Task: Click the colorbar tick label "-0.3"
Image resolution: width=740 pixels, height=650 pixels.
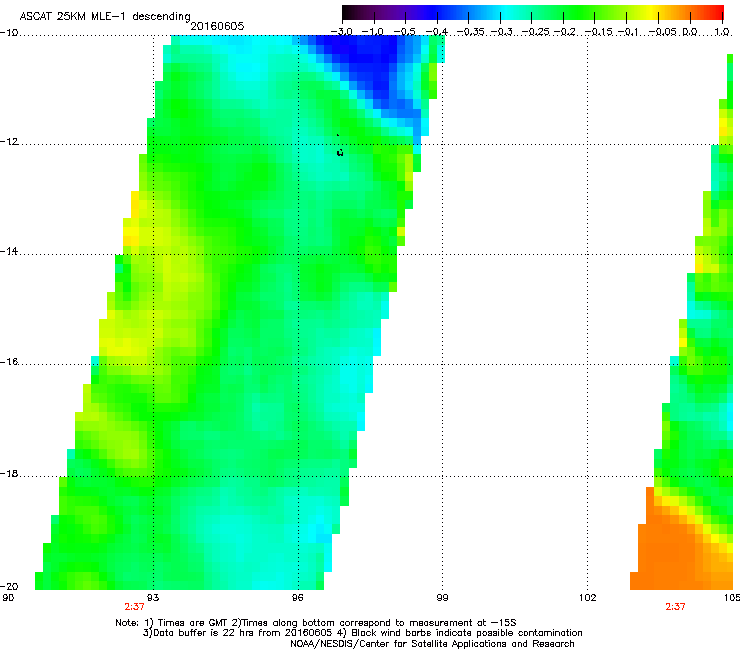Action: (x=501, y=32)
